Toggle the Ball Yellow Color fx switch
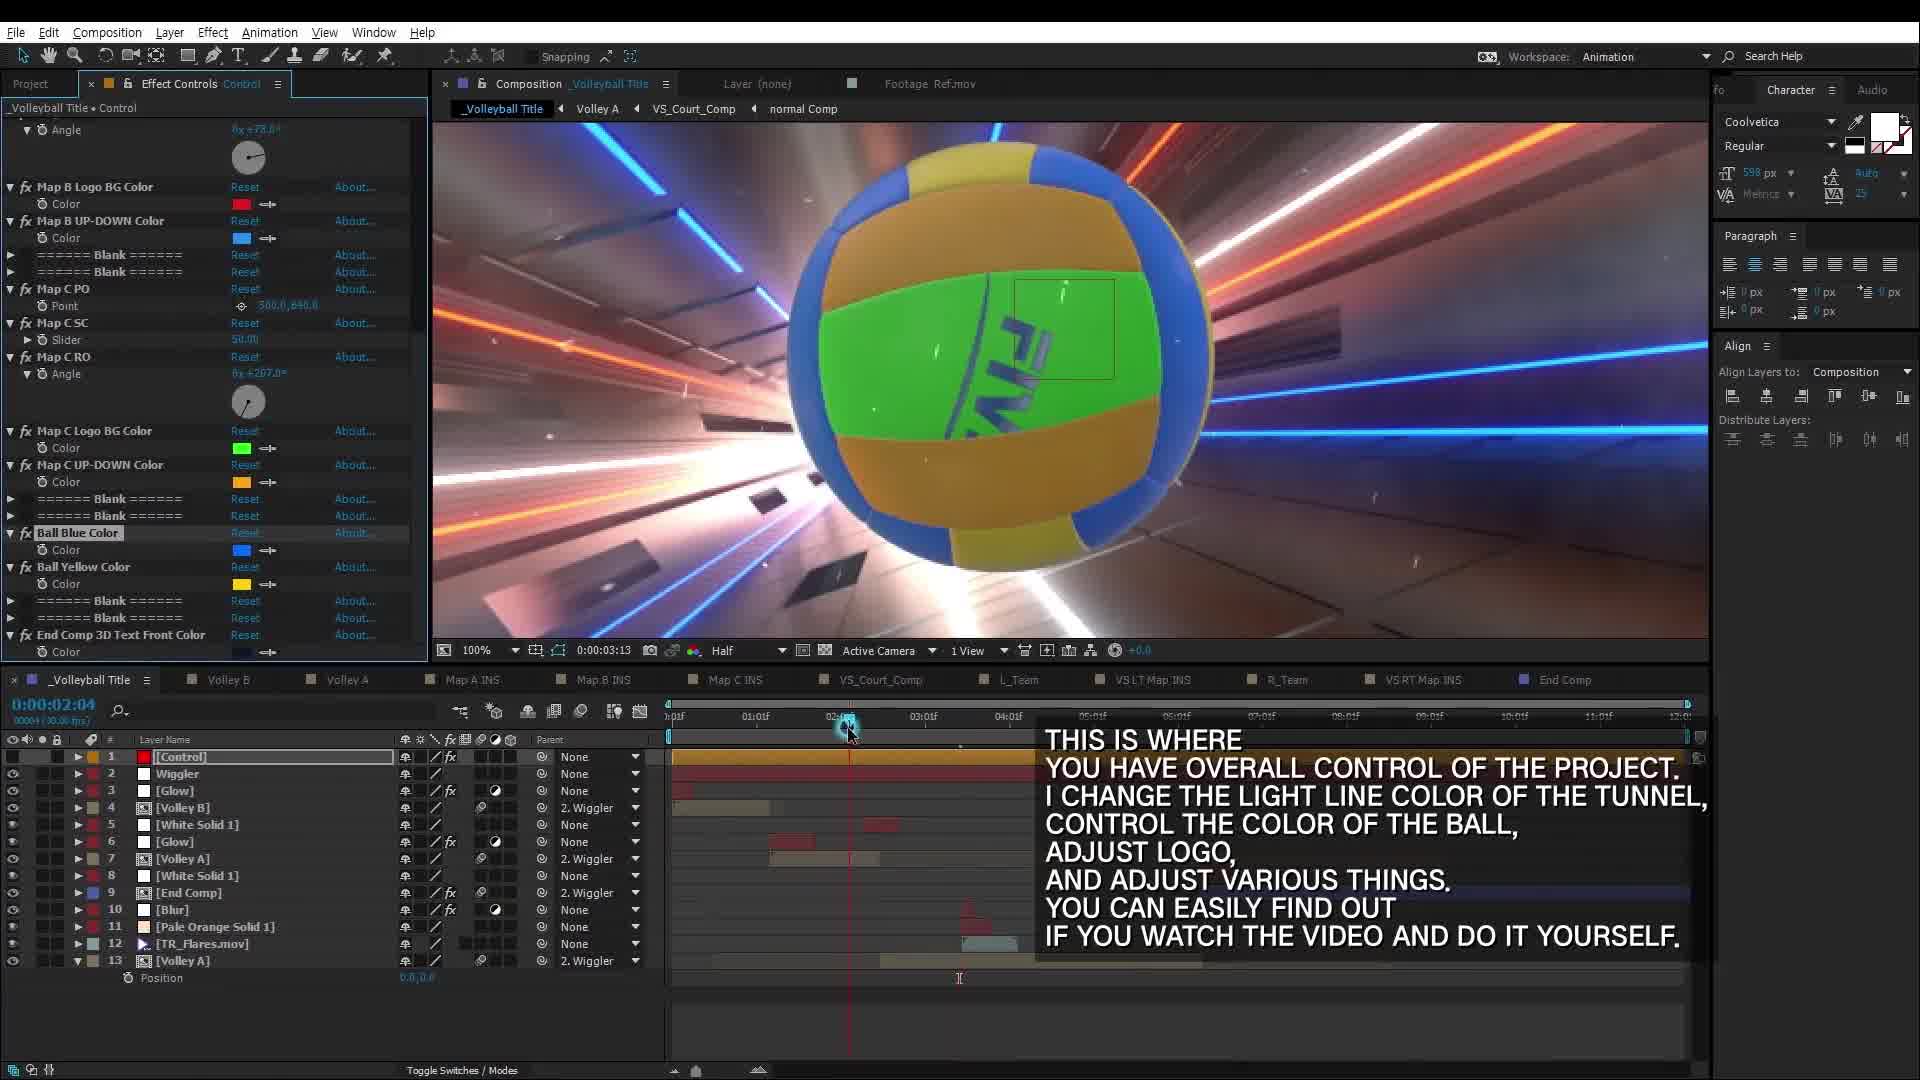Screen dimensions: 1920x1080 (26, 567)
